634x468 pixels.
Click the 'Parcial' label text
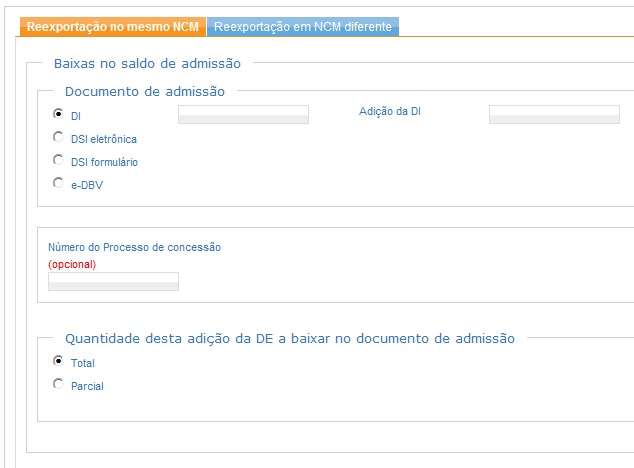tap(87, 386)
